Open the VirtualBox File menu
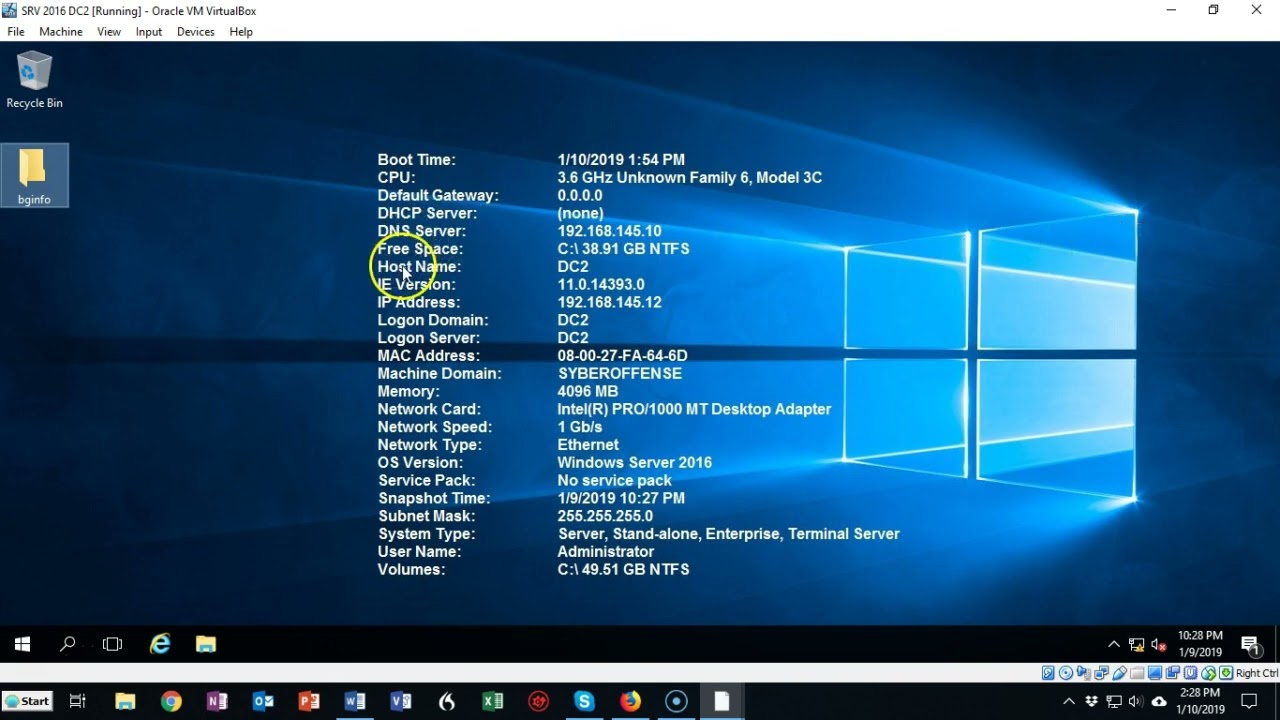The width and height of the screenshot is (1280, 720). pos(15,32)
